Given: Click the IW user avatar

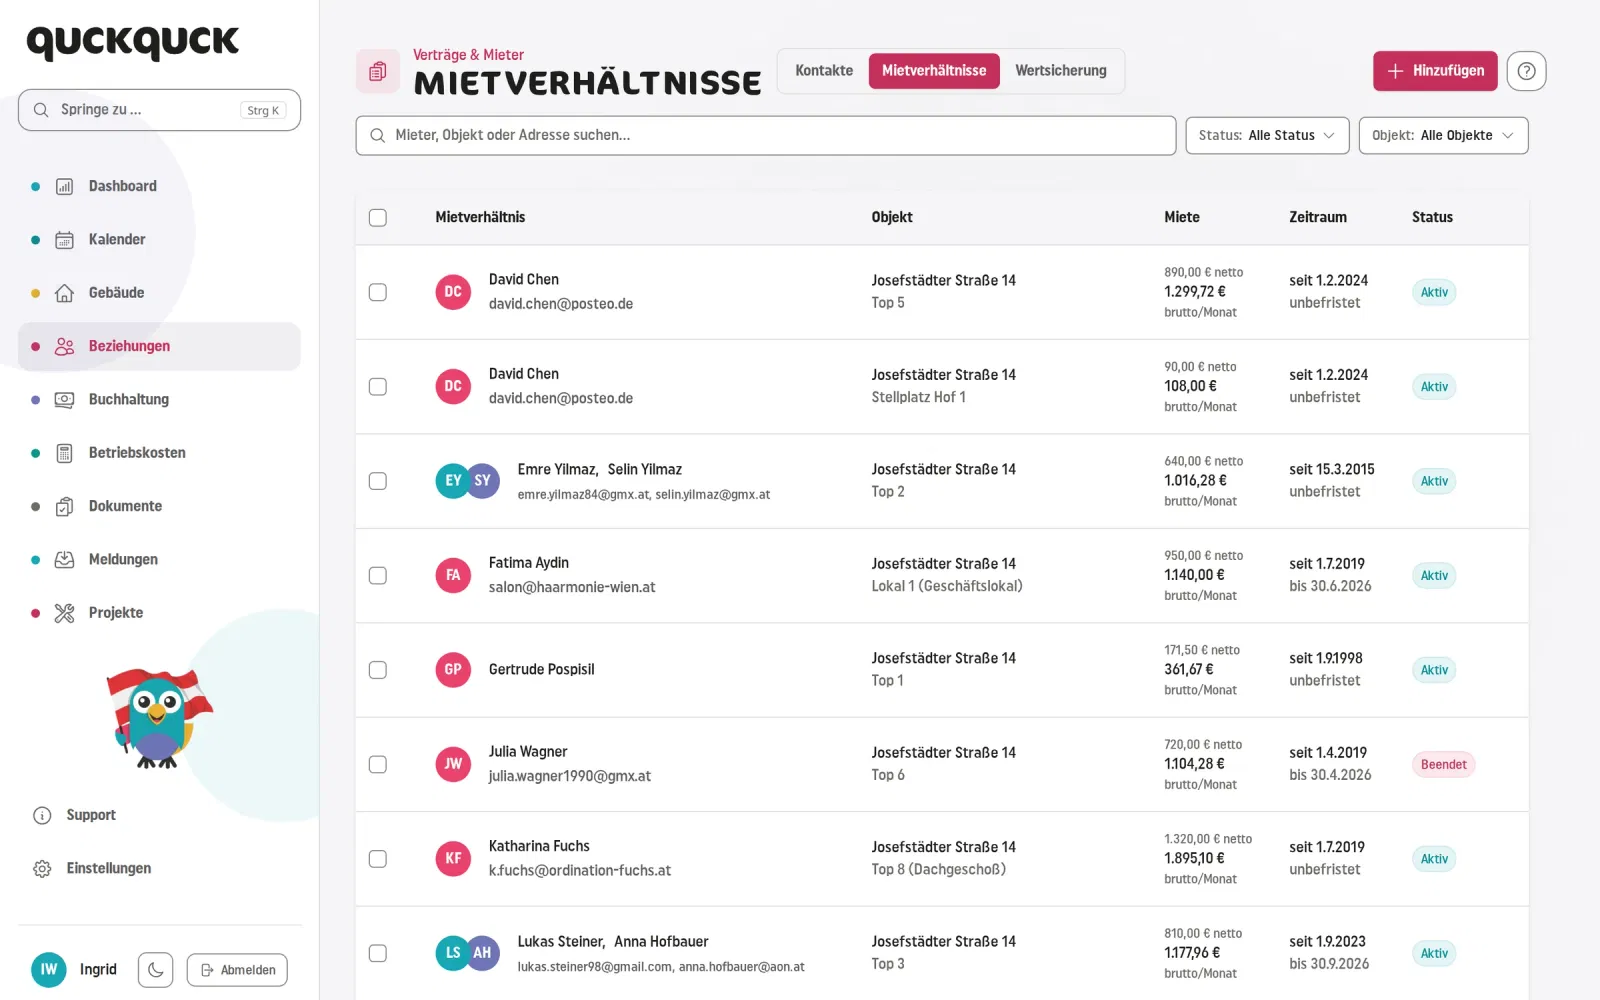Looking at the screenshot, I should point(49,969).
